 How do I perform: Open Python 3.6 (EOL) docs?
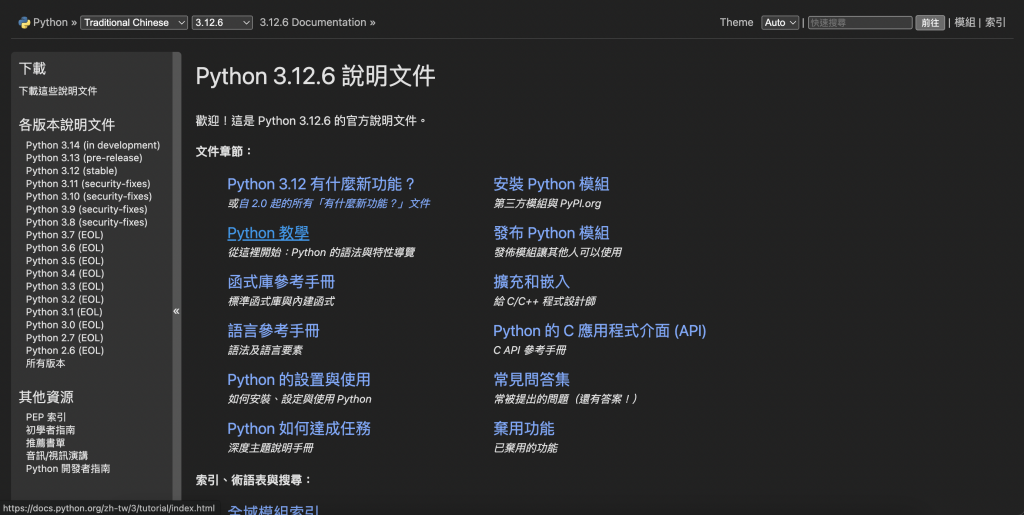tap(65, 247)
